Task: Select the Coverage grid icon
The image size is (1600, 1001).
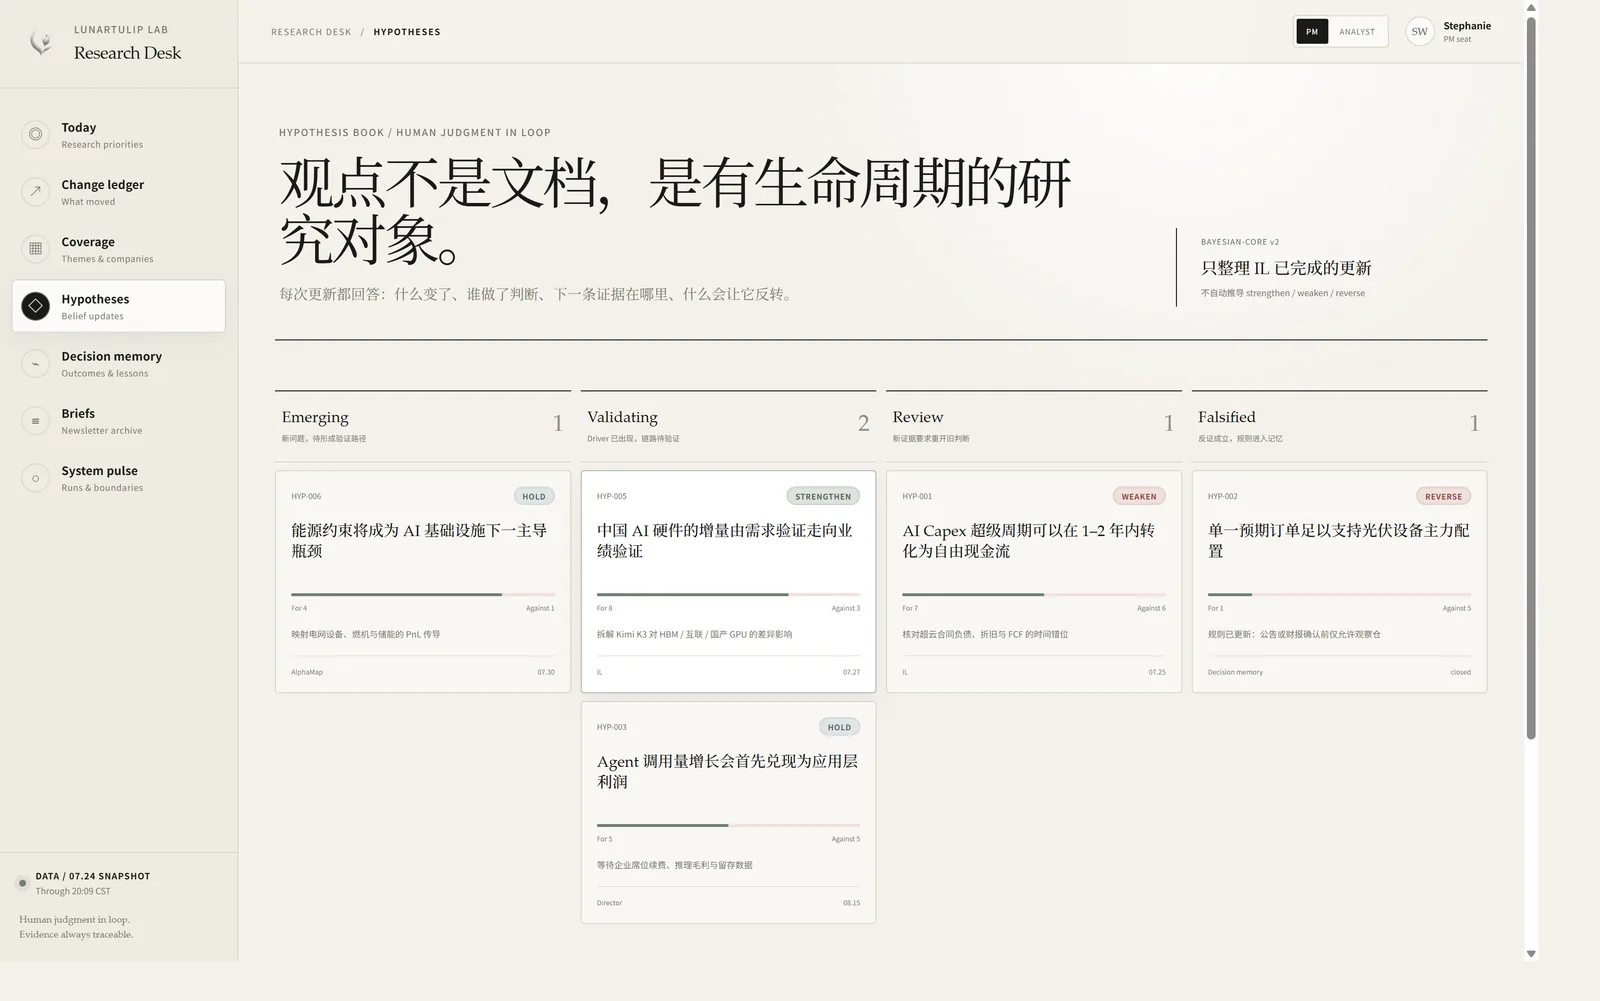Action: coord(36,248)
